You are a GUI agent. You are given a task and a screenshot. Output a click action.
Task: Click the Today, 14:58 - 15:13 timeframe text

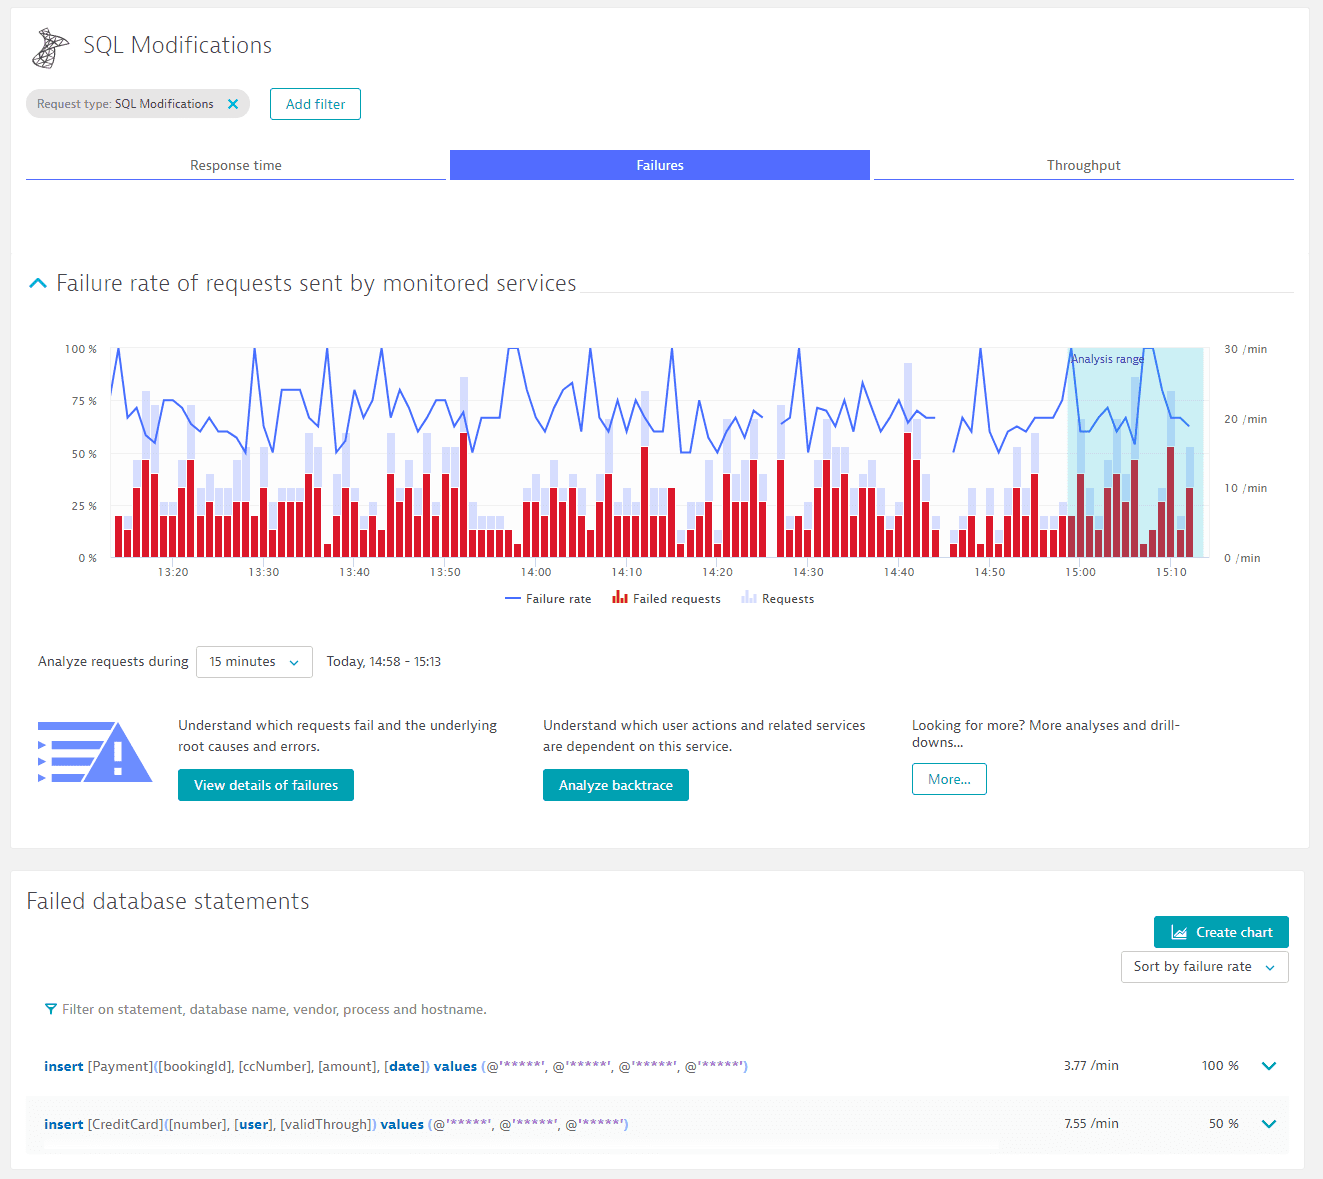(384, 662)
